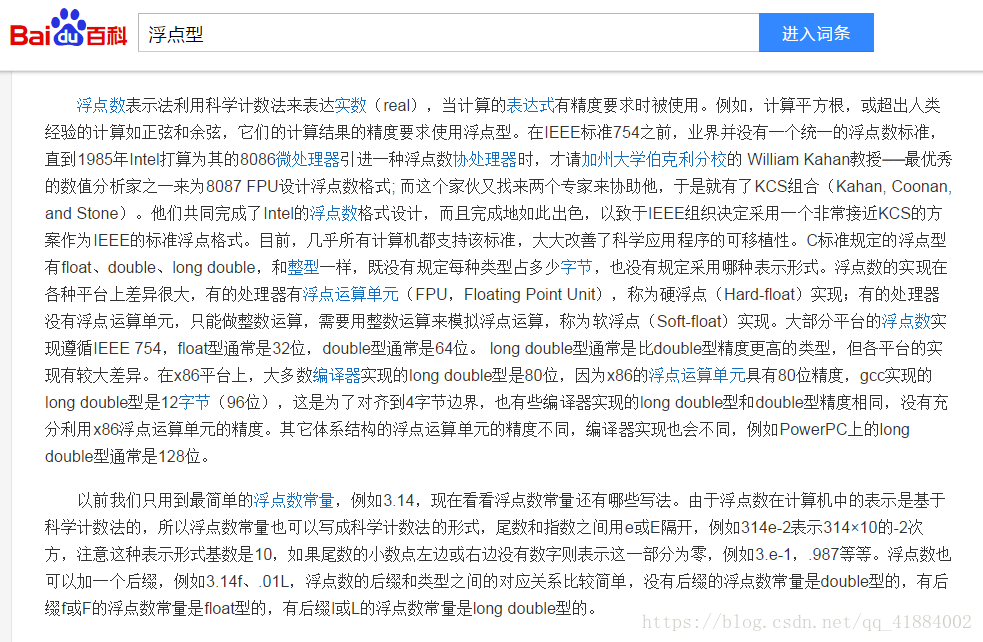The image size is (983, 642).
Task: Click the text Kahan, Coonan,
Action: click(894, 186)
